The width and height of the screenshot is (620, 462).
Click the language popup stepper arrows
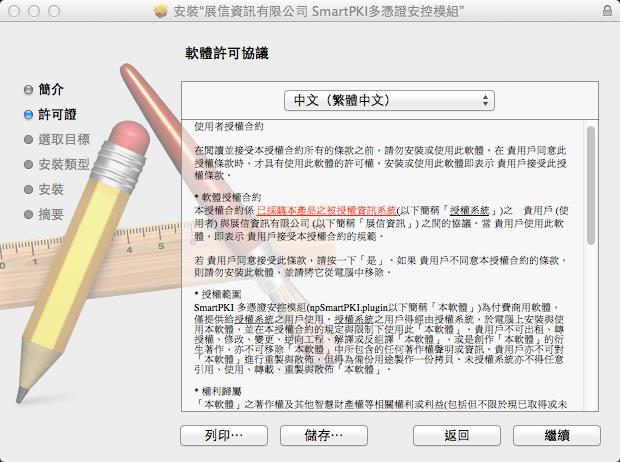point(485,100)
